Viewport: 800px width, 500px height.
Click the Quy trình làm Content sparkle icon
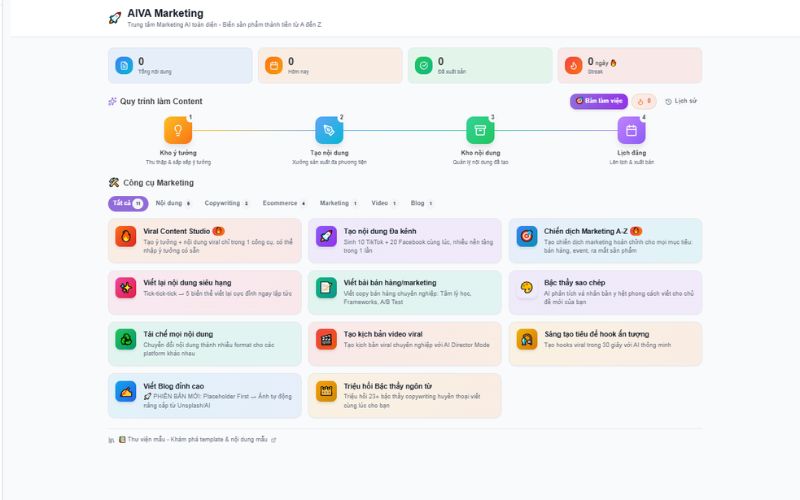tap(112, 101)
